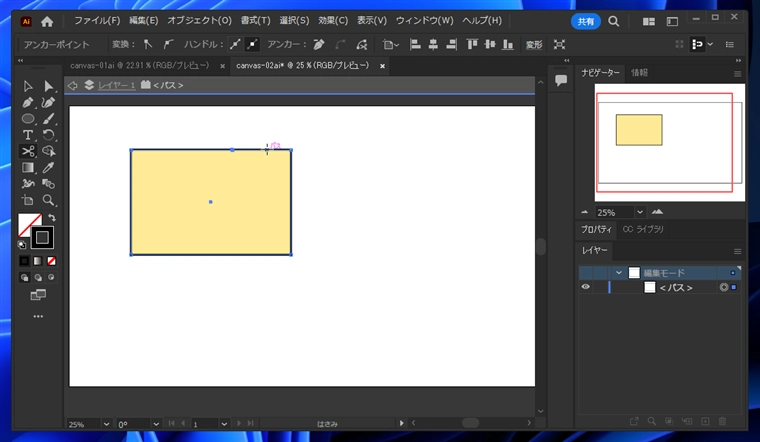Open the align-to options dropdown
Viewport: 760px width, 442px height.
391,45
